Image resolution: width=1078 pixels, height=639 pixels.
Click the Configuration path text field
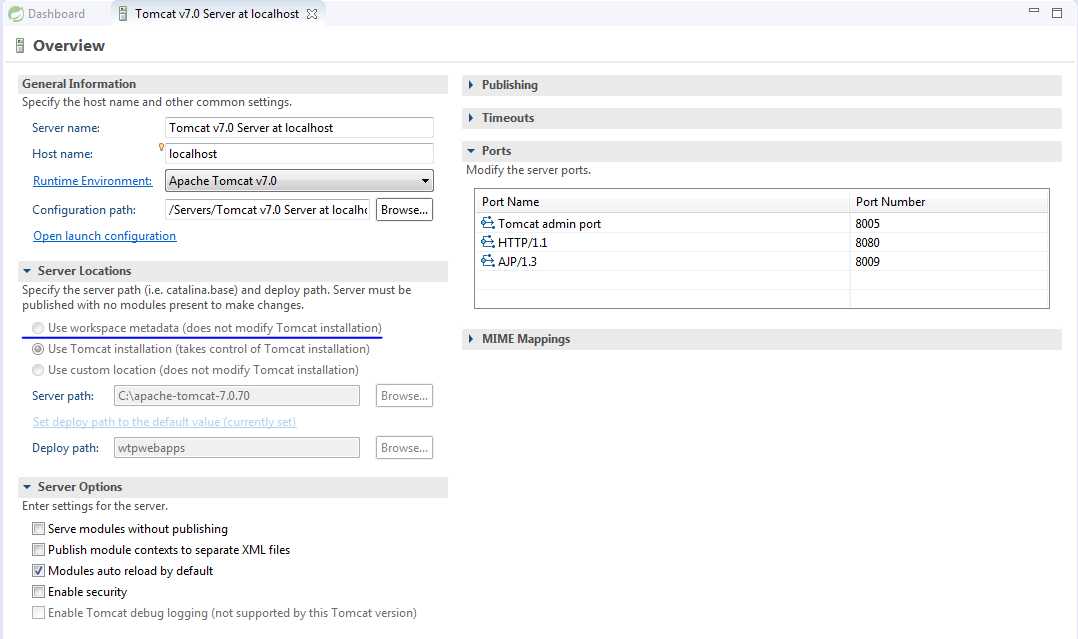(267, 210)
